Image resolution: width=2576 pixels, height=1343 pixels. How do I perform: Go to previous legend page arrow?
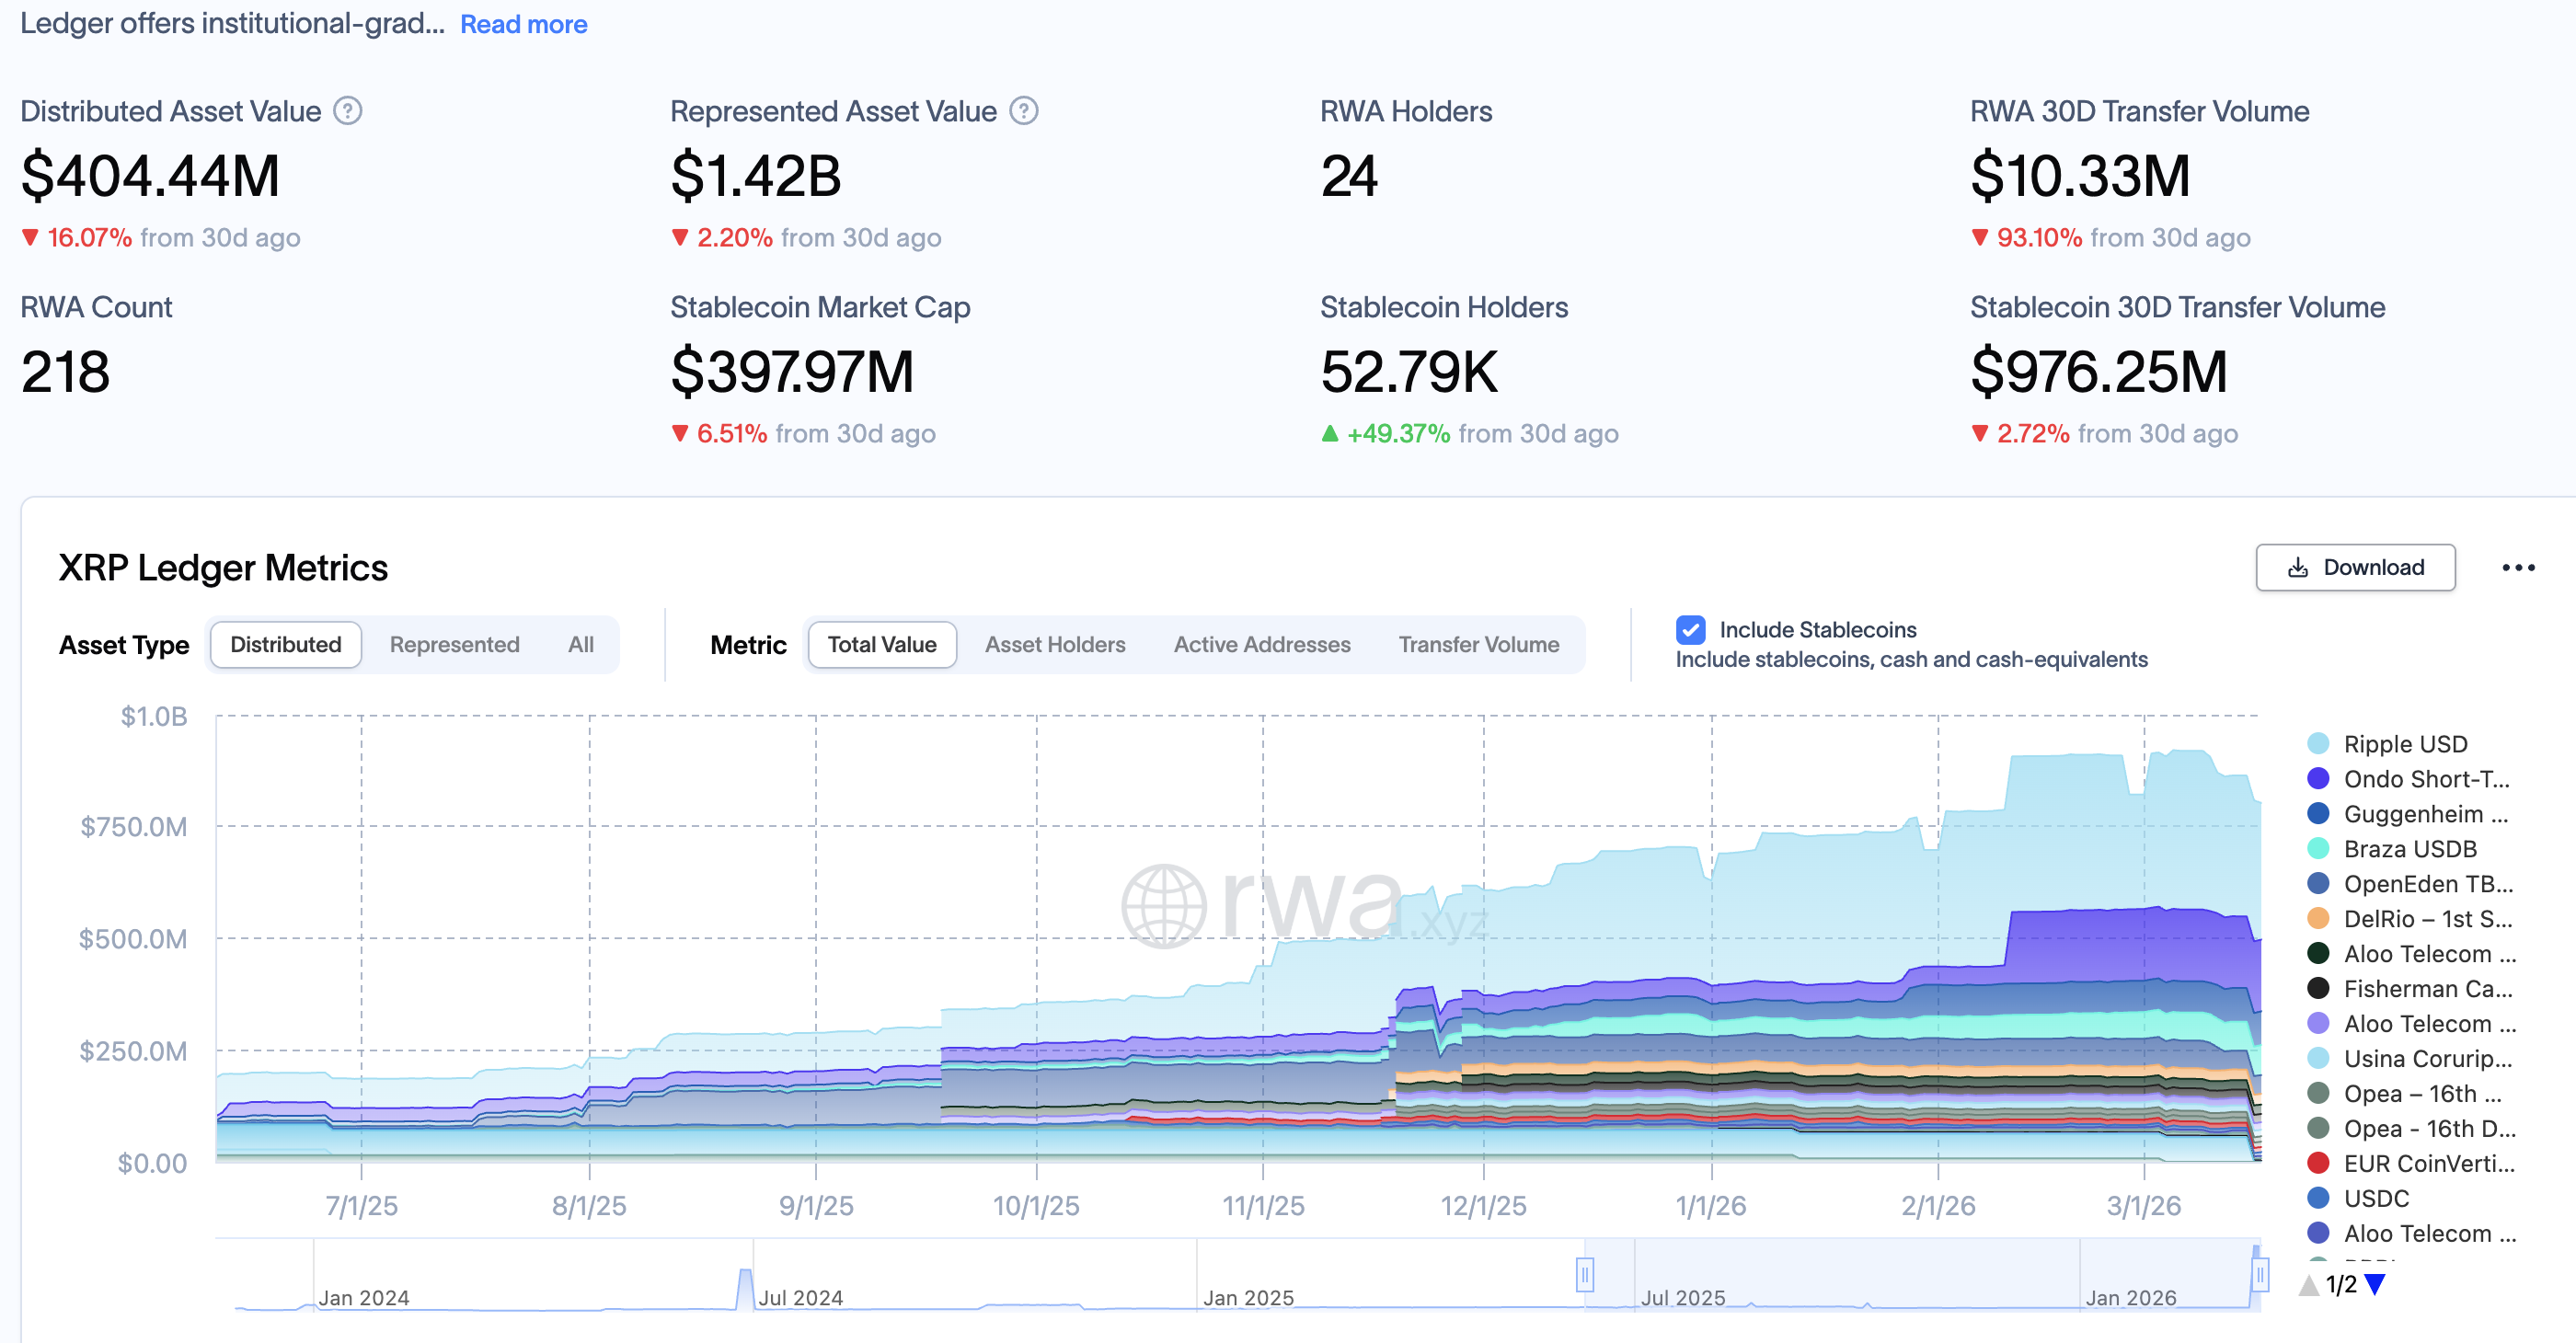[2308, 1285]
